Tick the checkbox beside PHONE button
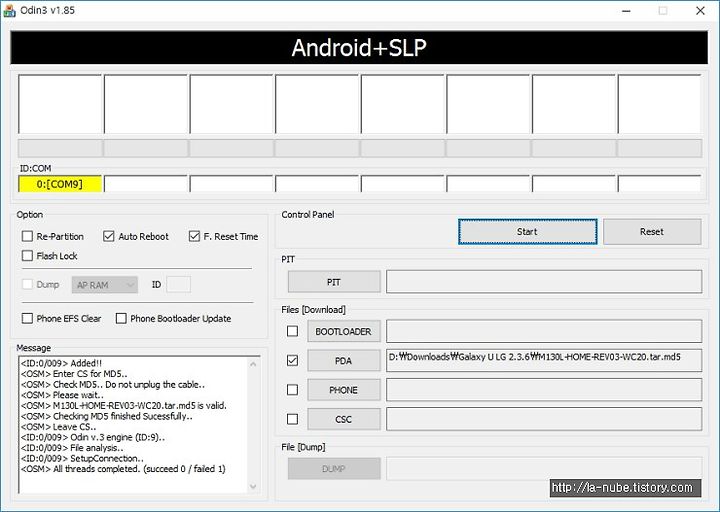 coord(292,390)
